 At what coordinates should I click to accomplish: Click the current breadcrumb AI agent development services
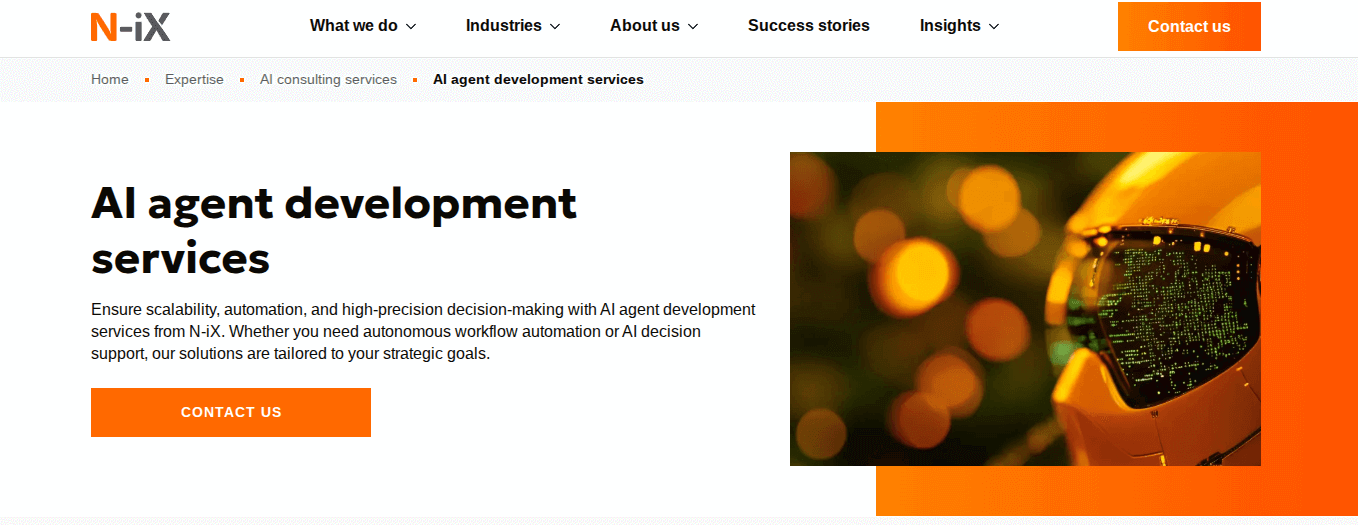[538, 79]
